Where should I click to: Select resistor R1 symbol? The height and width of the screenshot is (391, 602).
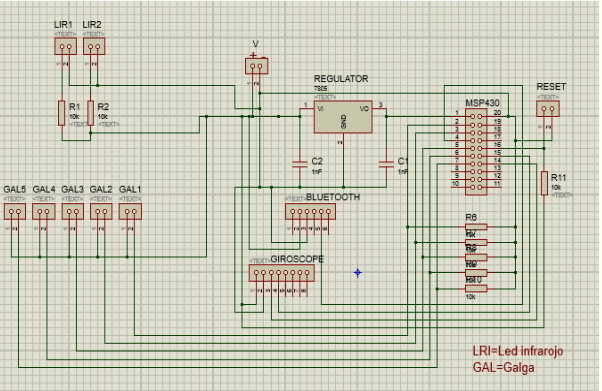tap(62, 113)
